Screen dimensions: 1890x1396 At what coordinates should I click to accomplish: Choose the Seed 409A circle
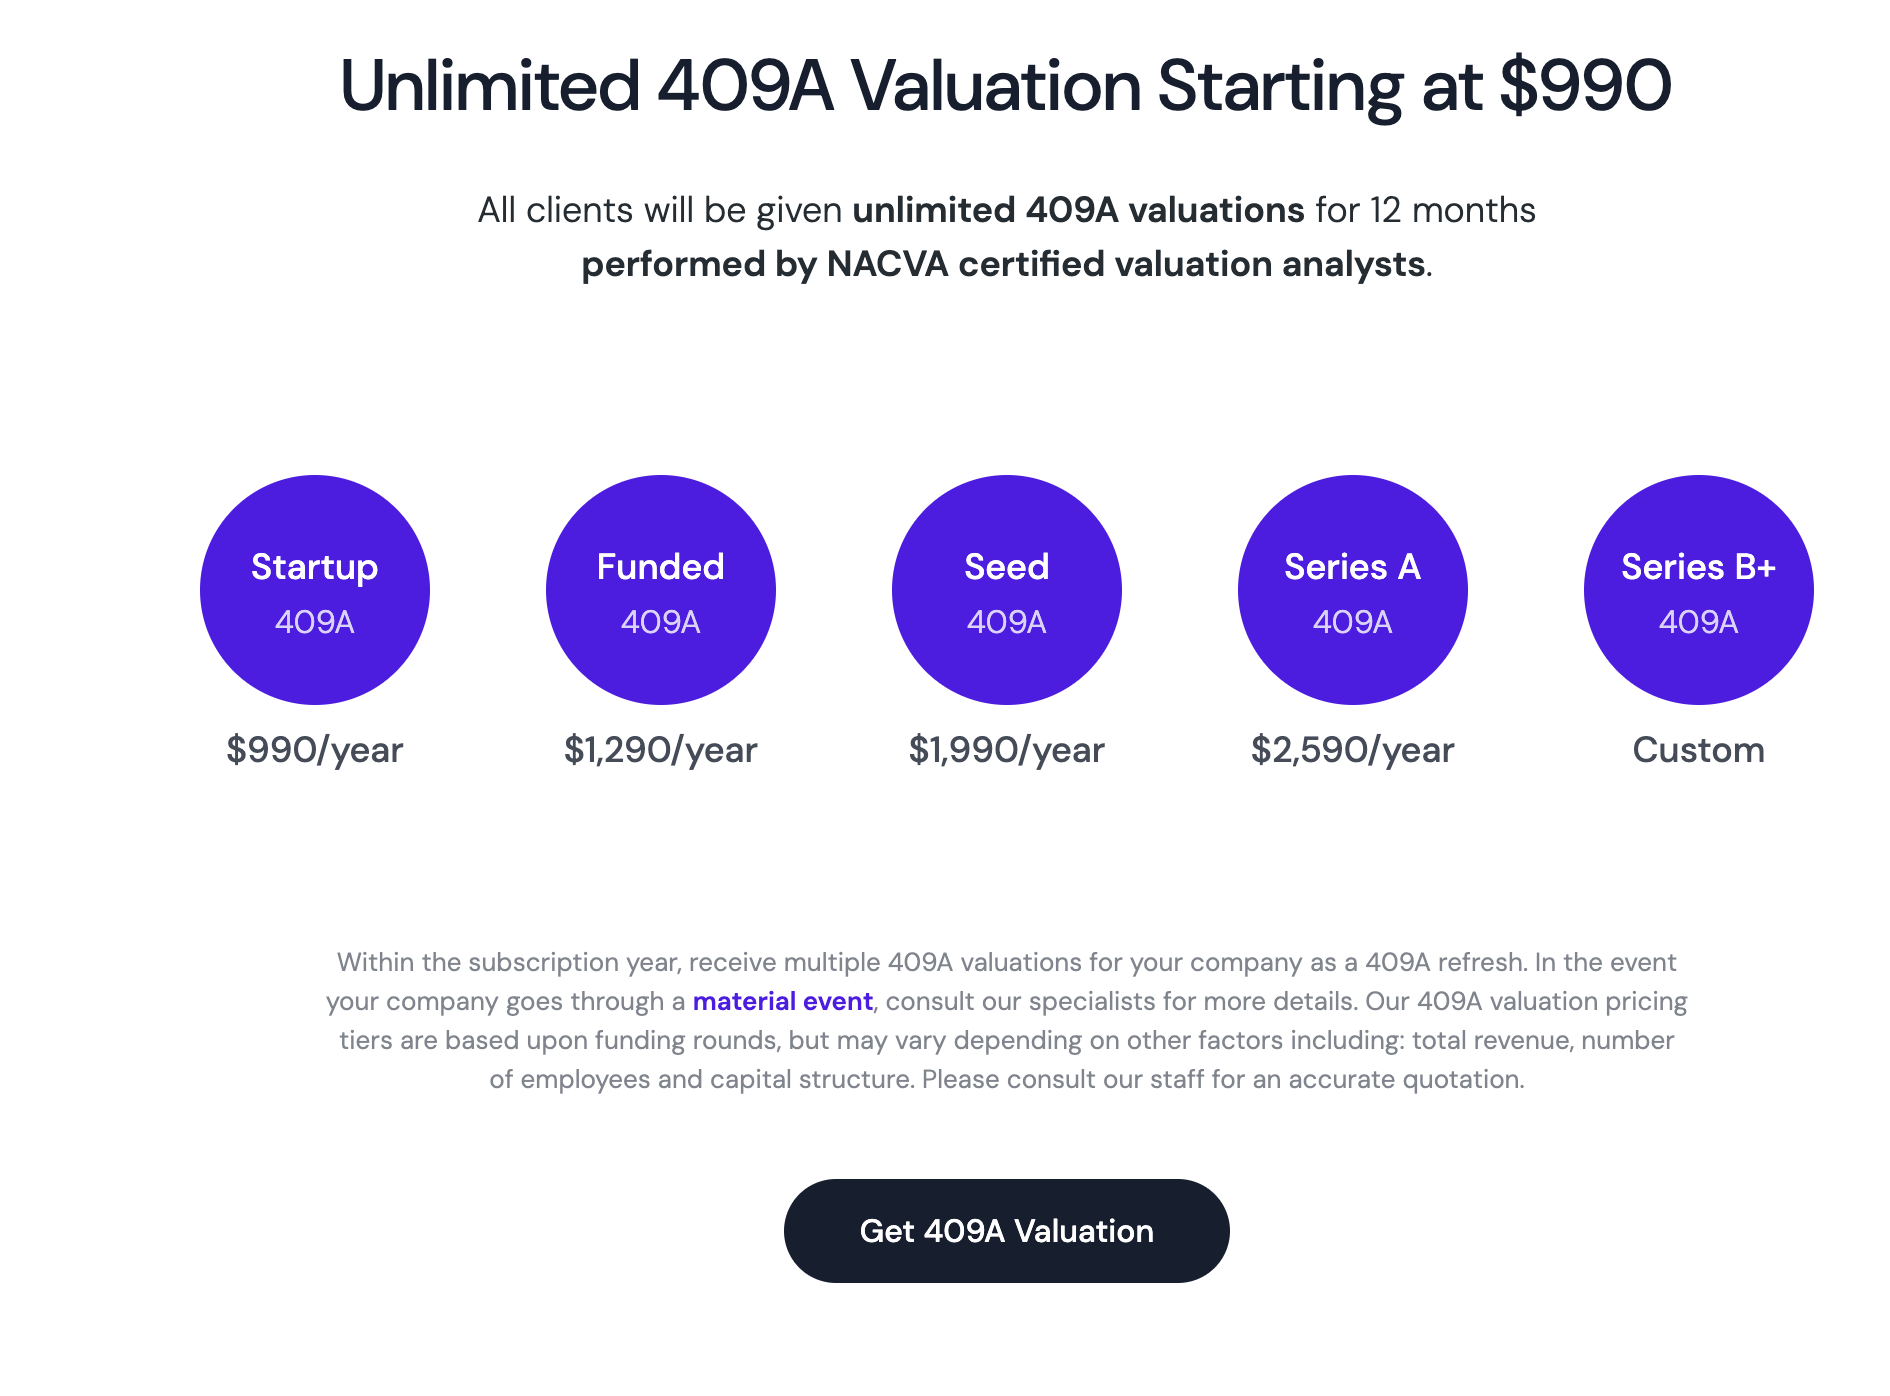pyautogui.click(x=1007, y=590)
